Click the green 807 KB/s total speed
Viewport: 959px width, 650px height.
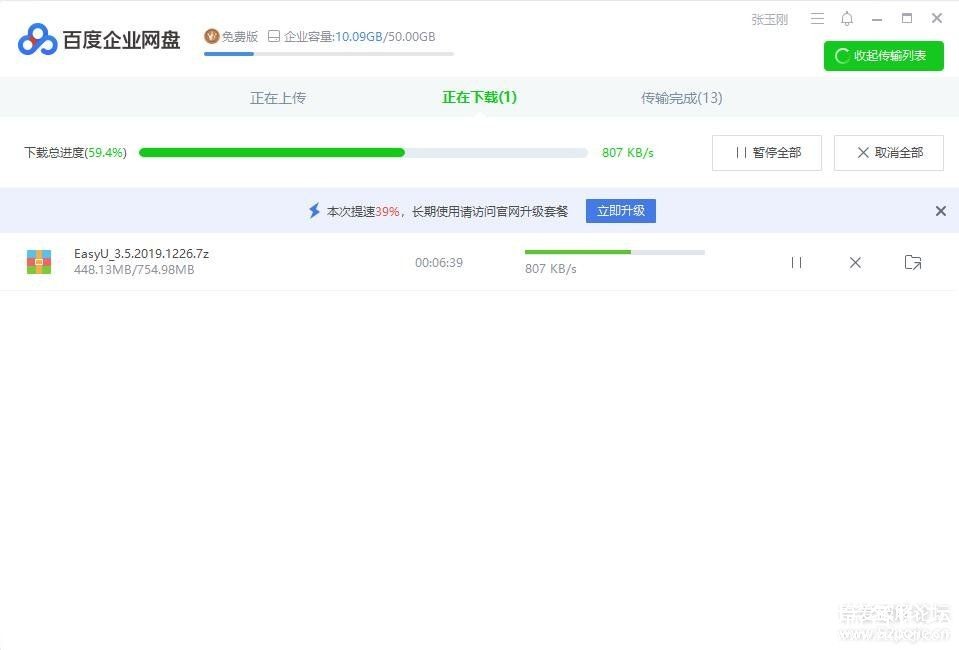click(628, 153)
